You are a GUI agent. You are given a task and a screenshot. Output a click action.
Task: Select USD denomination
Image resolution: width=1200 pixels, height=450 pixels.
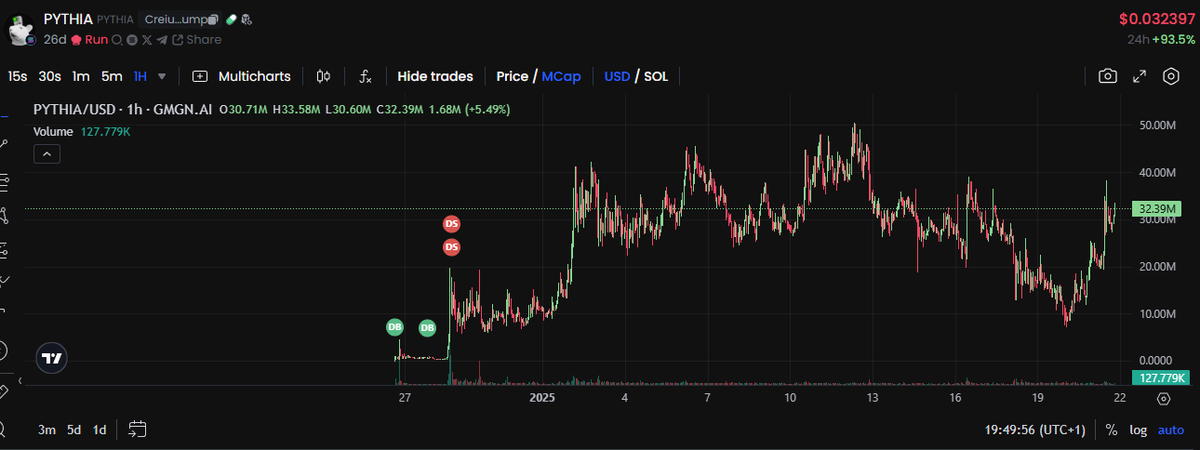(618, 76)
